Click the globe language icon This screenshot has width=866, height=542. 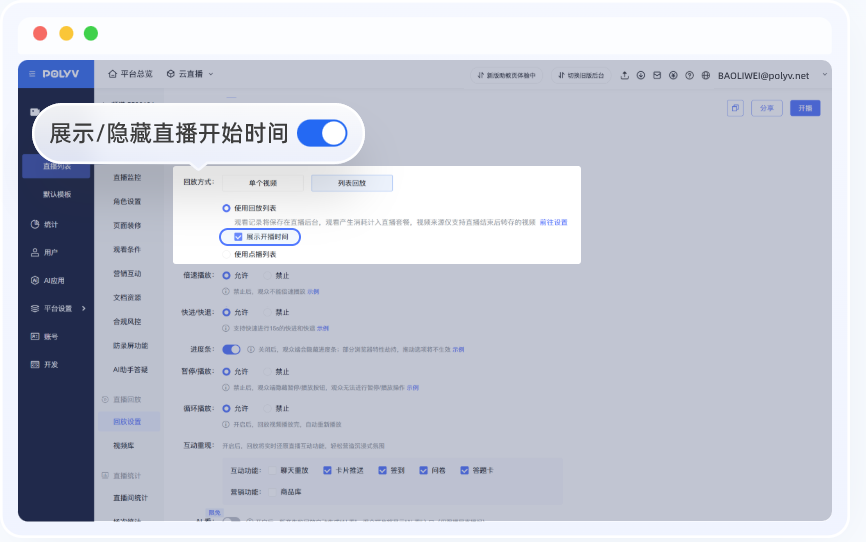tap(706, 75)
